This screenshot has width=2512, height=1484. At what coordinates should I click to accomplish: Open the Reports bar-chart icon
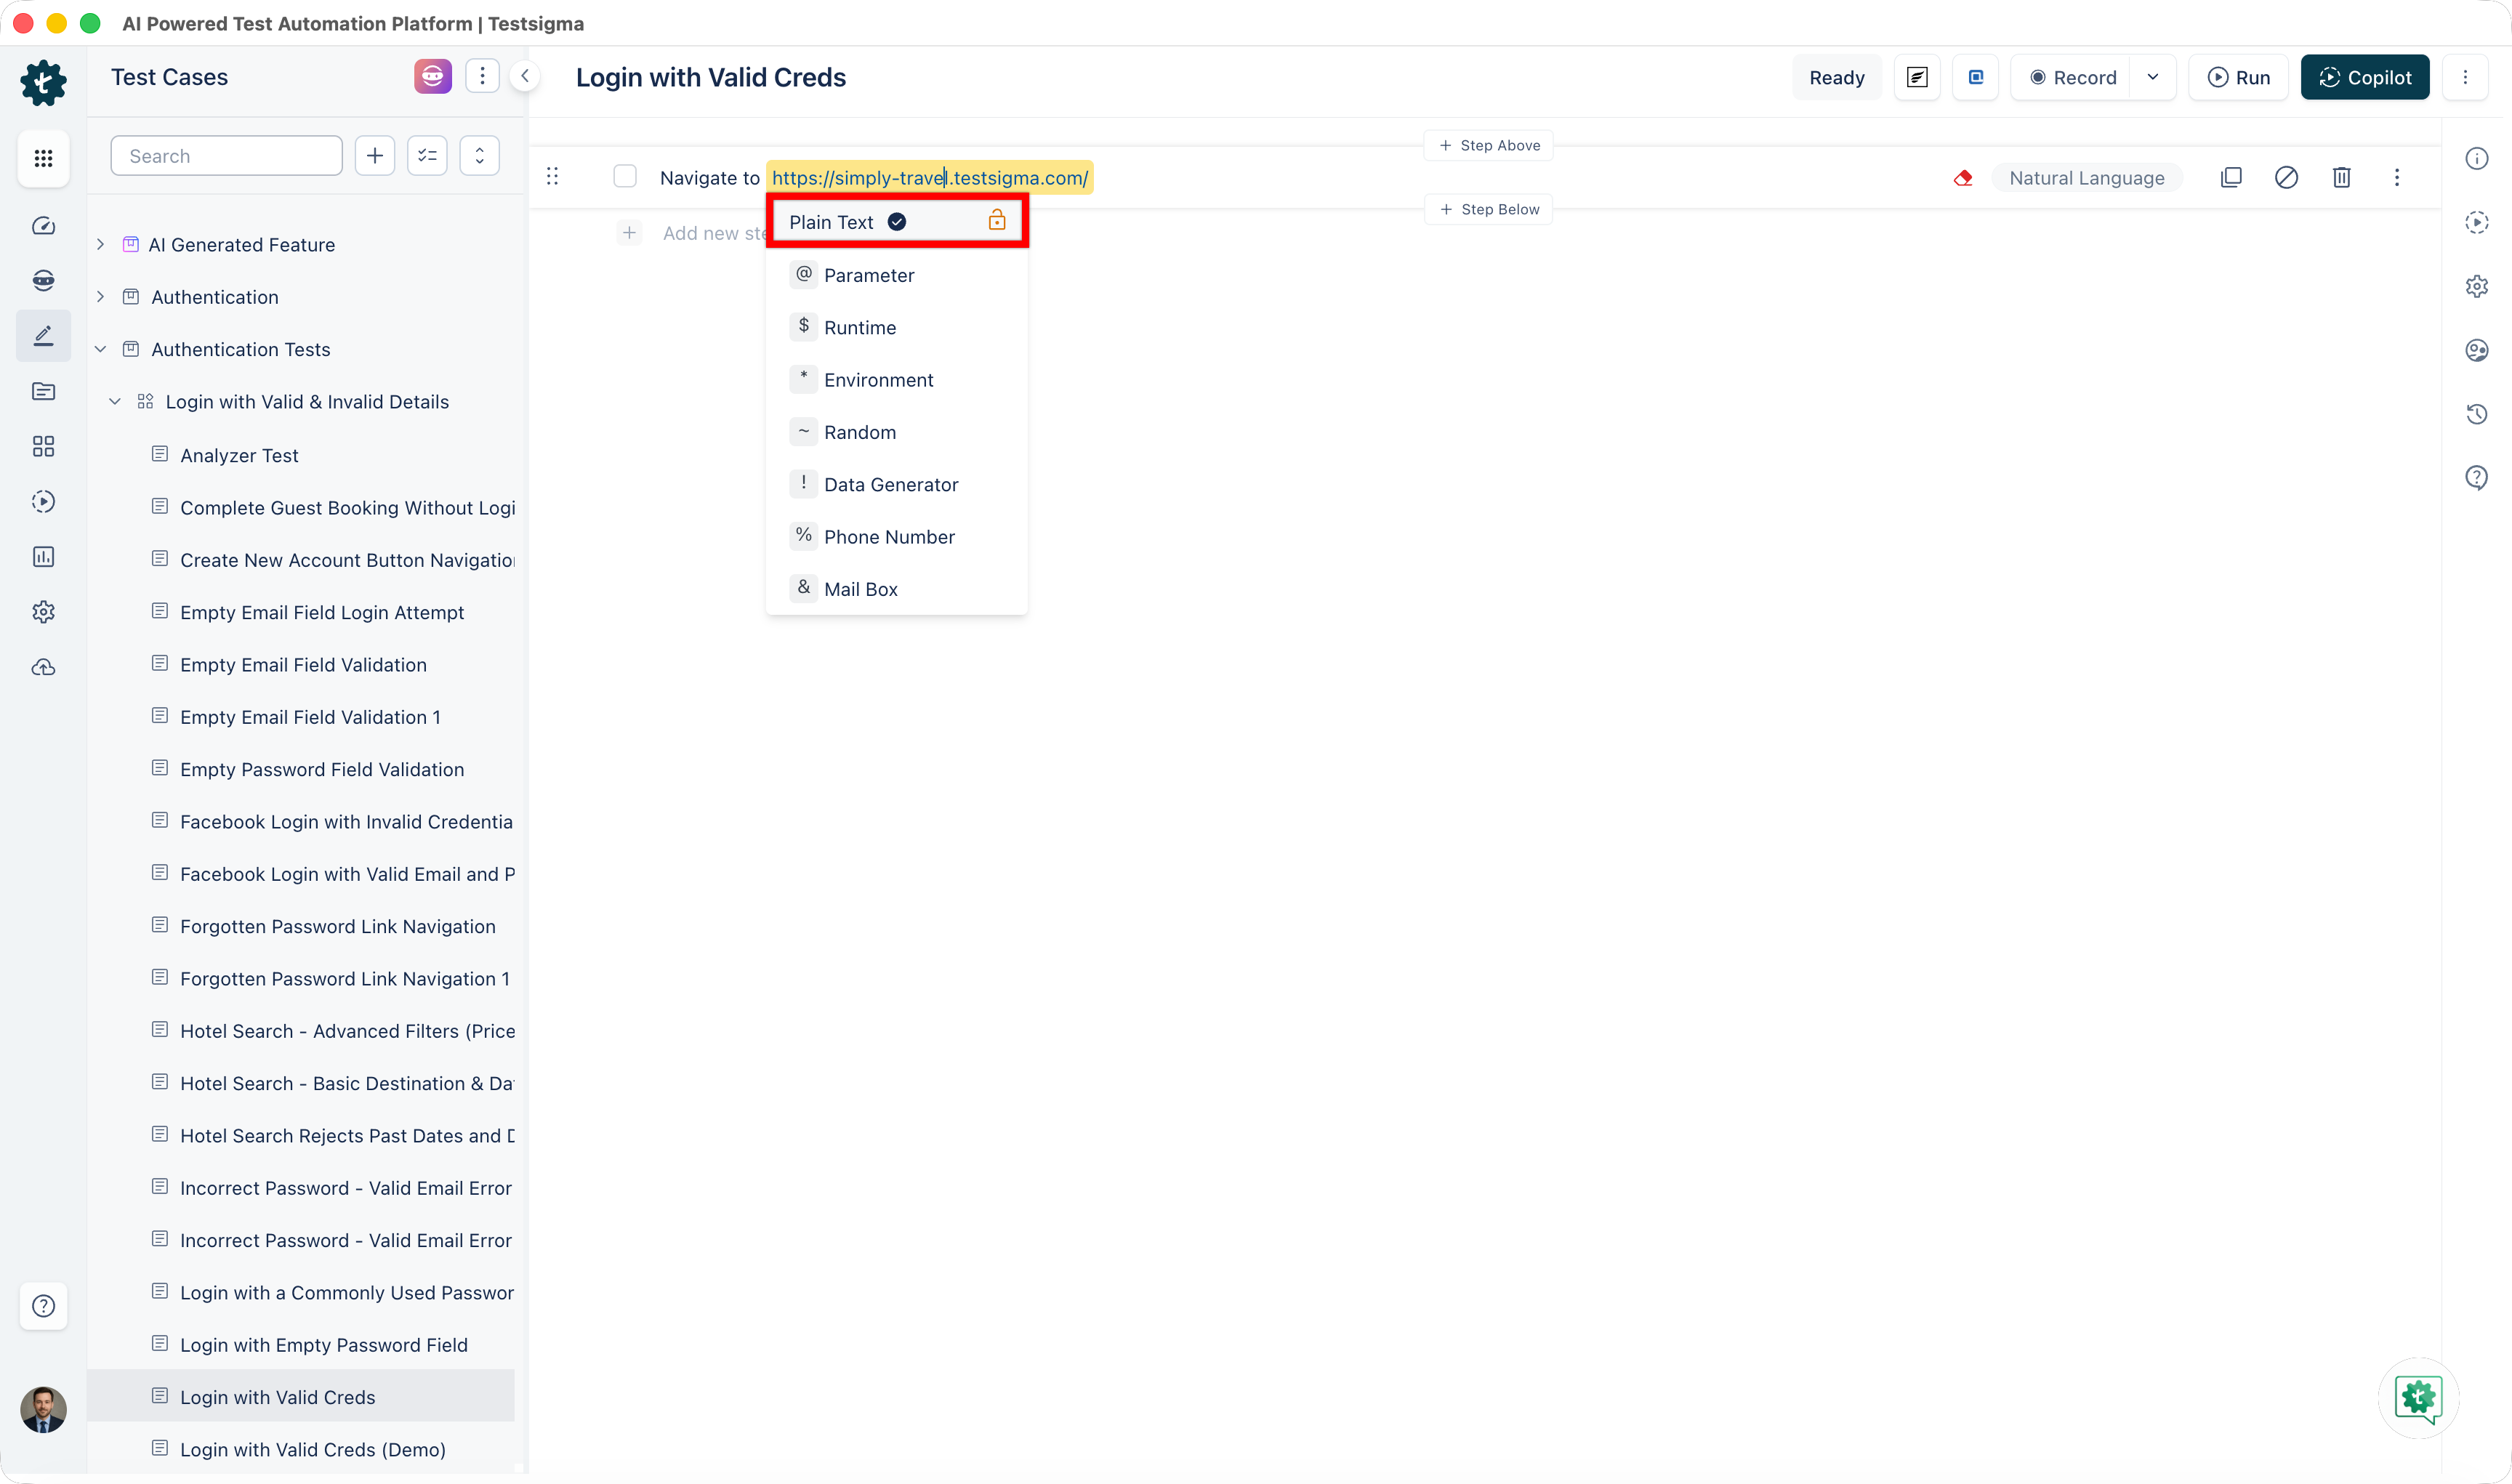[x=44, y=557]
